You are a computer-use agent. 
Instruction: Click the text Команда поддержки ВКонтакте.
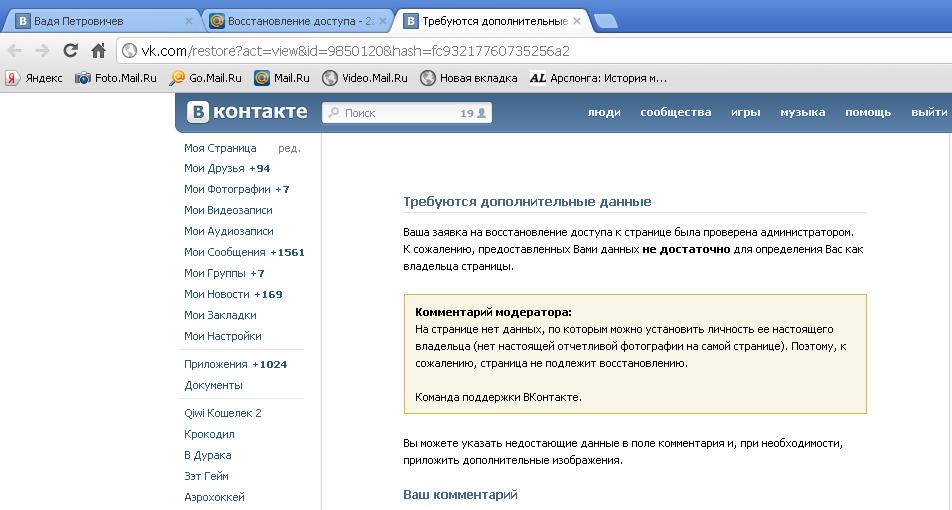(x=498, y=397)
